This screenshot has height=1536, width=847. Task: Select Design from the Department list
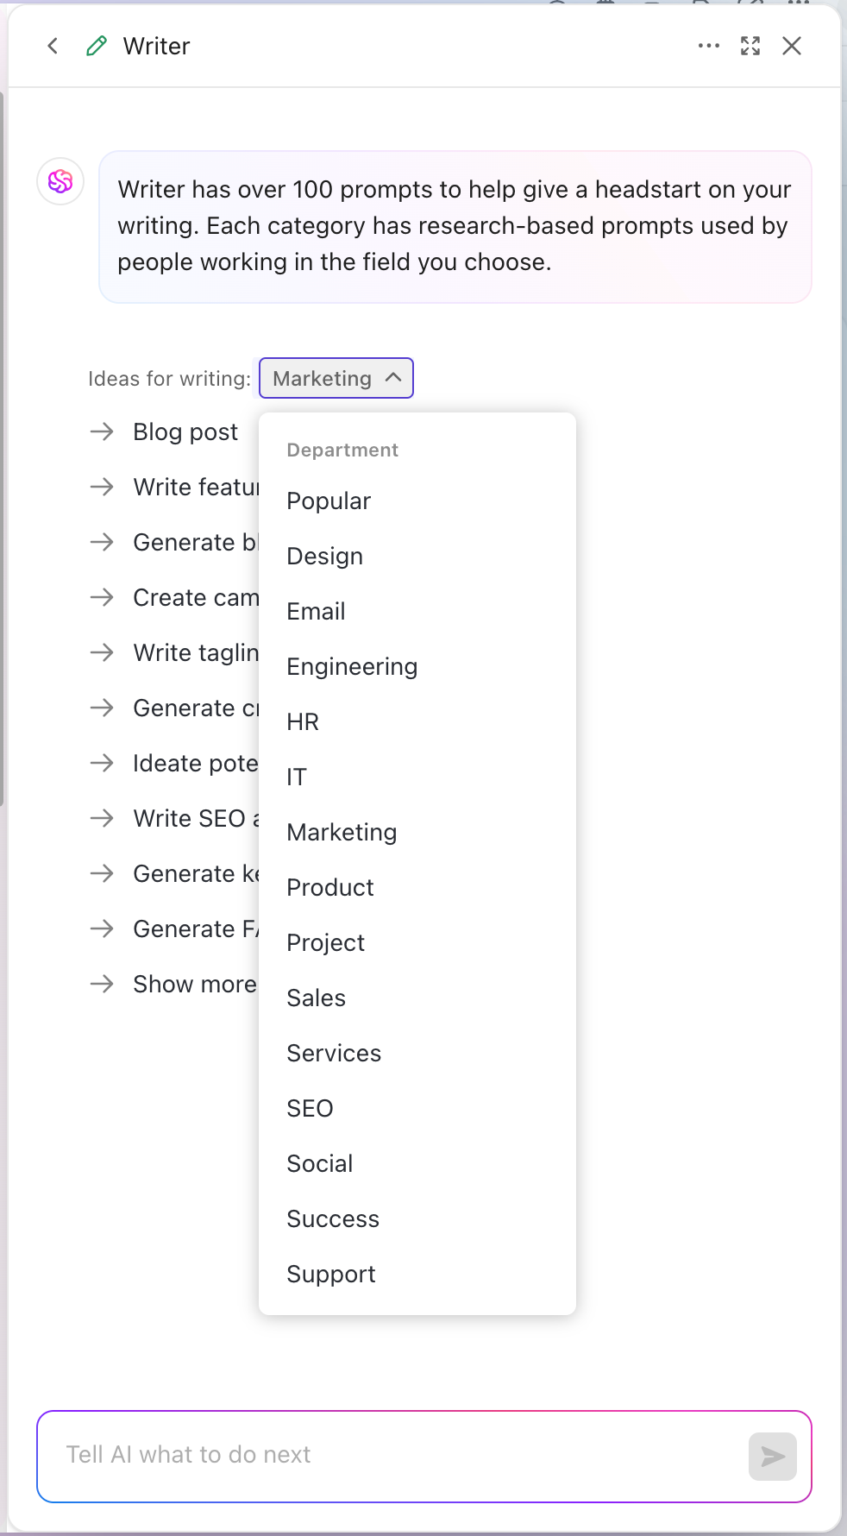coord(324,556)
